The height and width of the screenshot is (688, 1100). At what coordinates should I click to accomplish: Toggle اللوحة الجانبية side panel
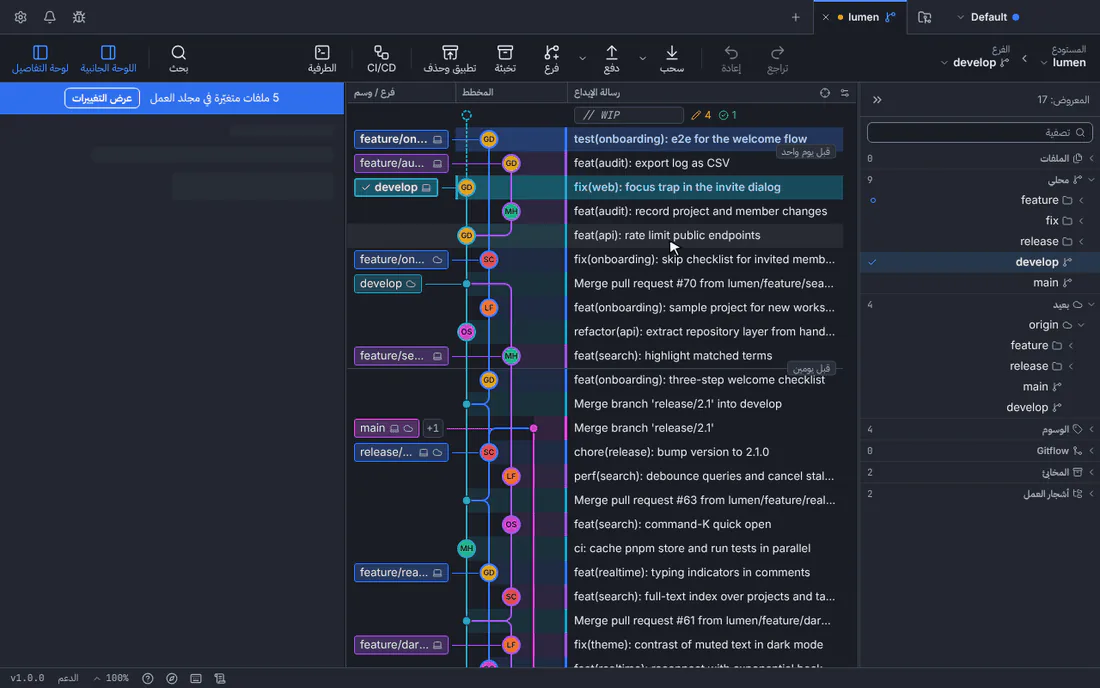pos(108,59)
